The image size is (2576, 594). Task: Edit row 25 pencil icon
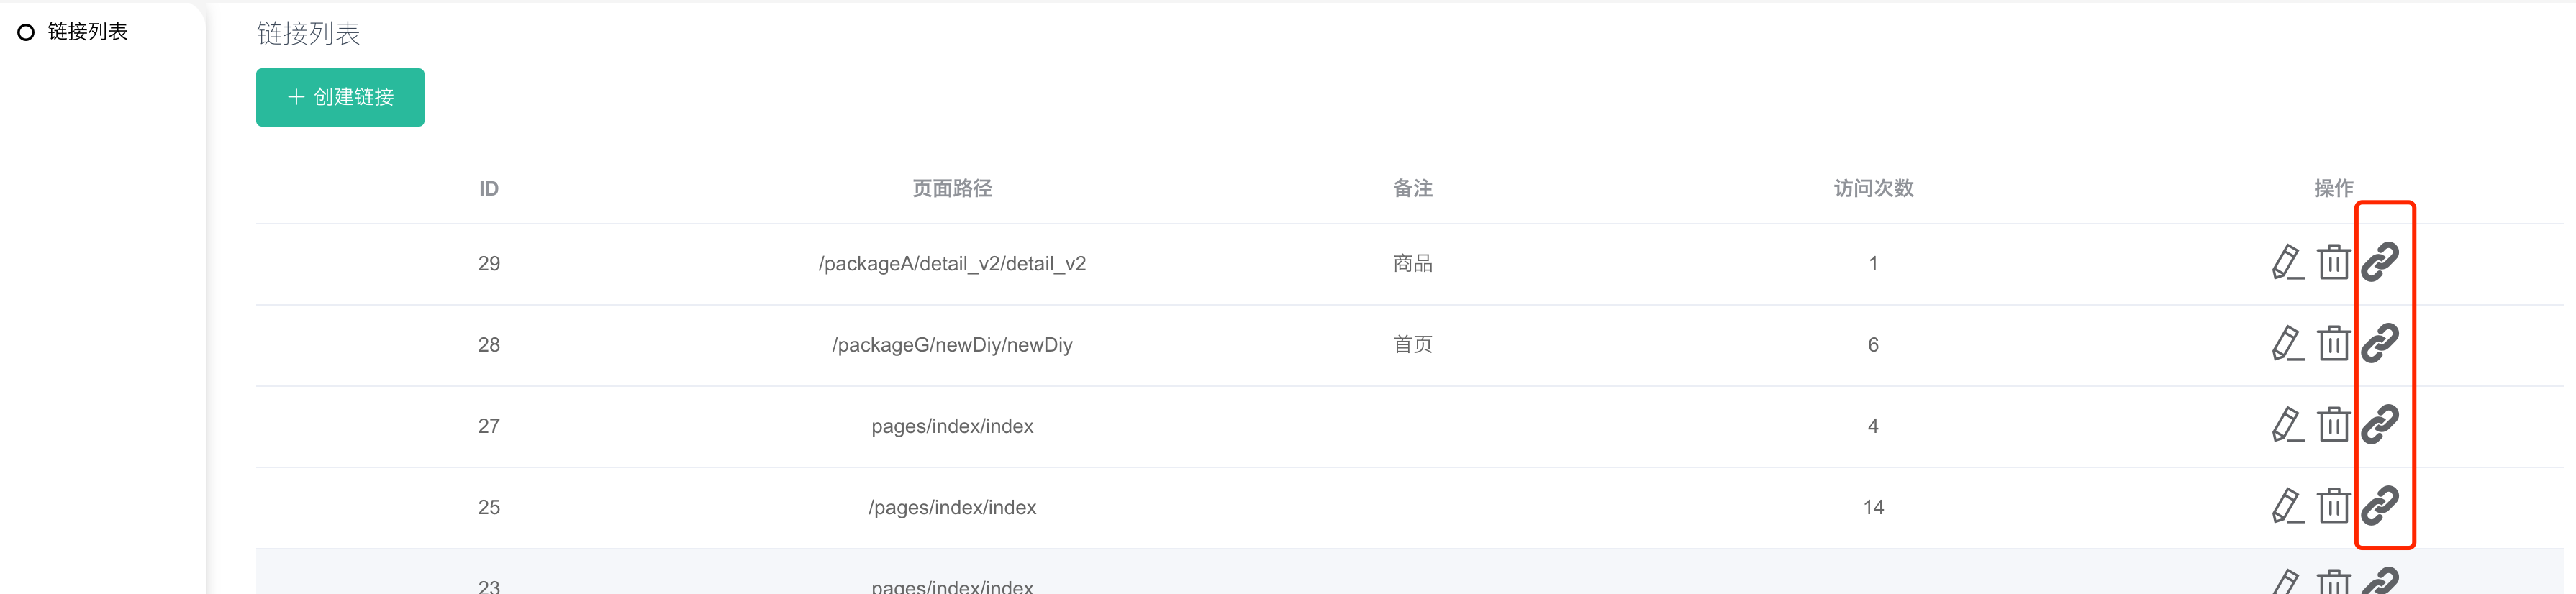coord(2287,506)
